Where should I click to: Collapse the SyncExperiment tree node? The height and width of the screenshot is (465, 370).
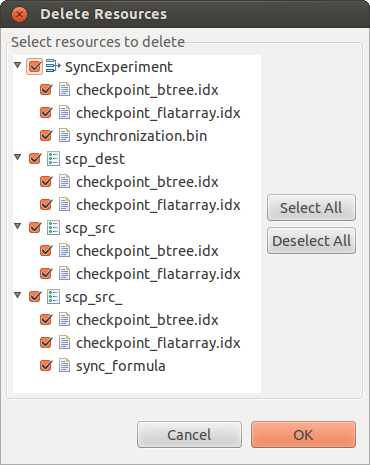(x=18, y=65)
